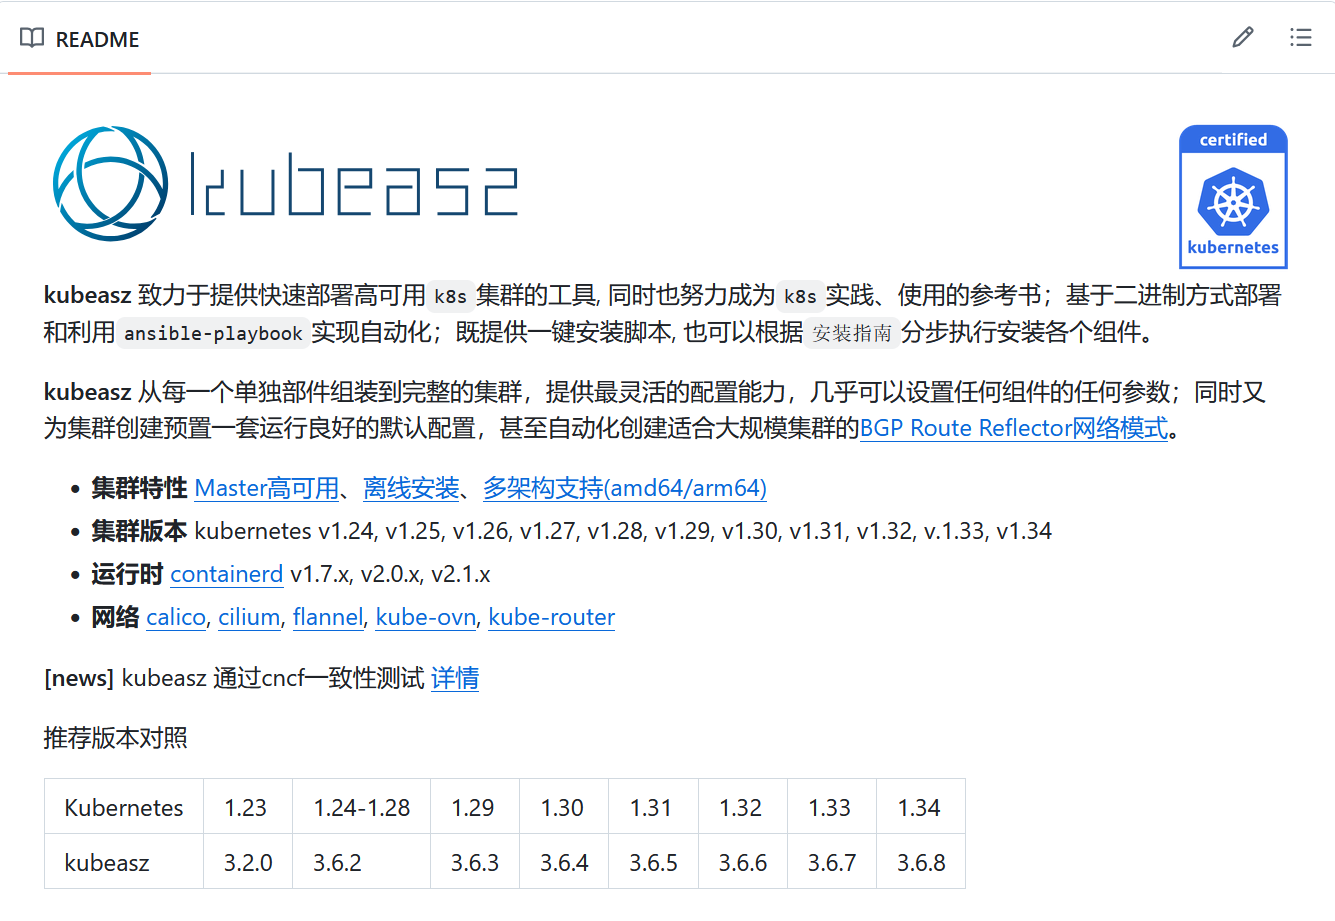Open the calico network link
Image resolution: width=1335 pixels, height=921 pixels.
click(176, 617)
